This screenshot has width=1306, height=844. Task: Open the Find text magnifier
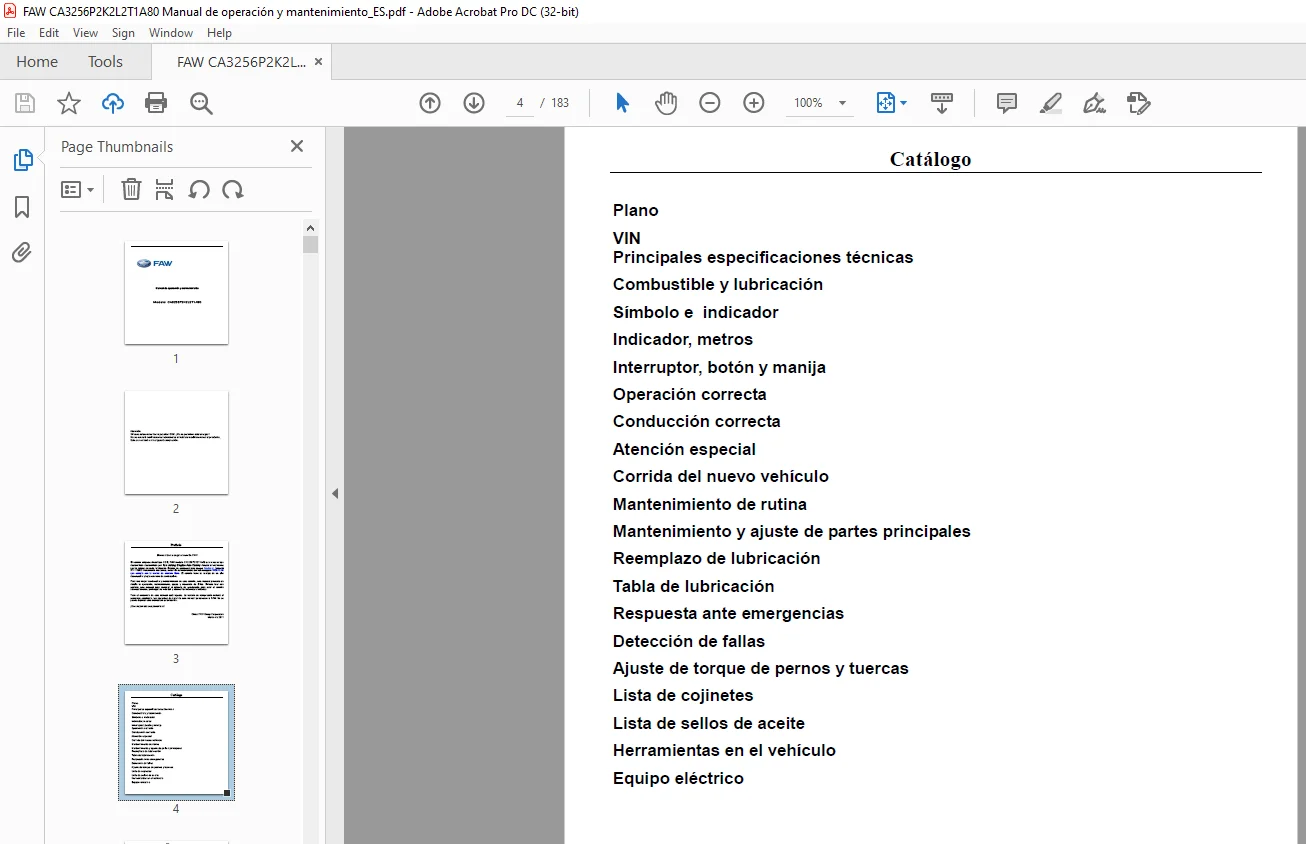pyautogui.click(x=201, y=103)
